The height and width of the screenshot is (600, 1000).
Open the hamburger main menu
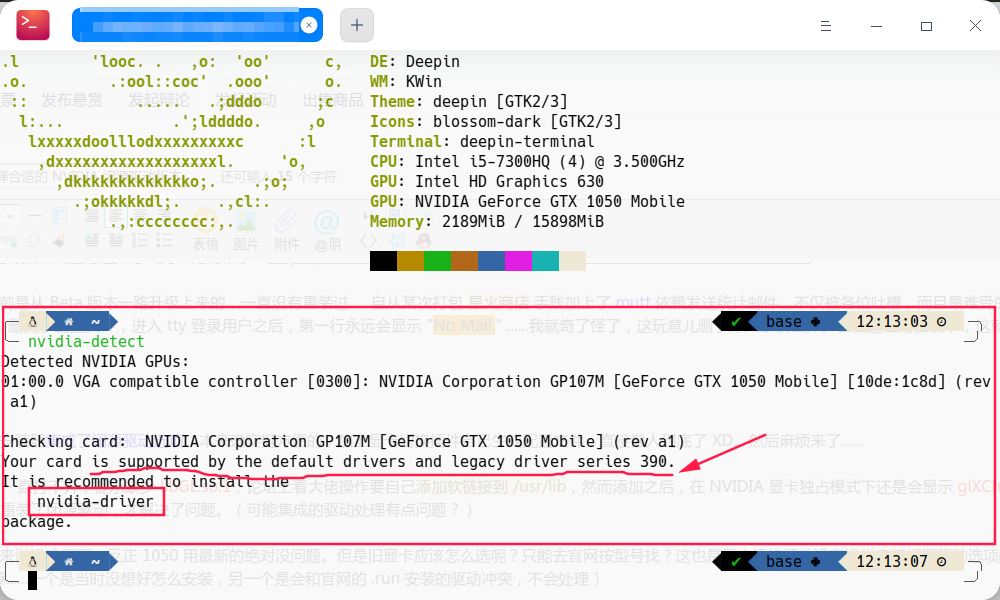[x=825, y=26]
